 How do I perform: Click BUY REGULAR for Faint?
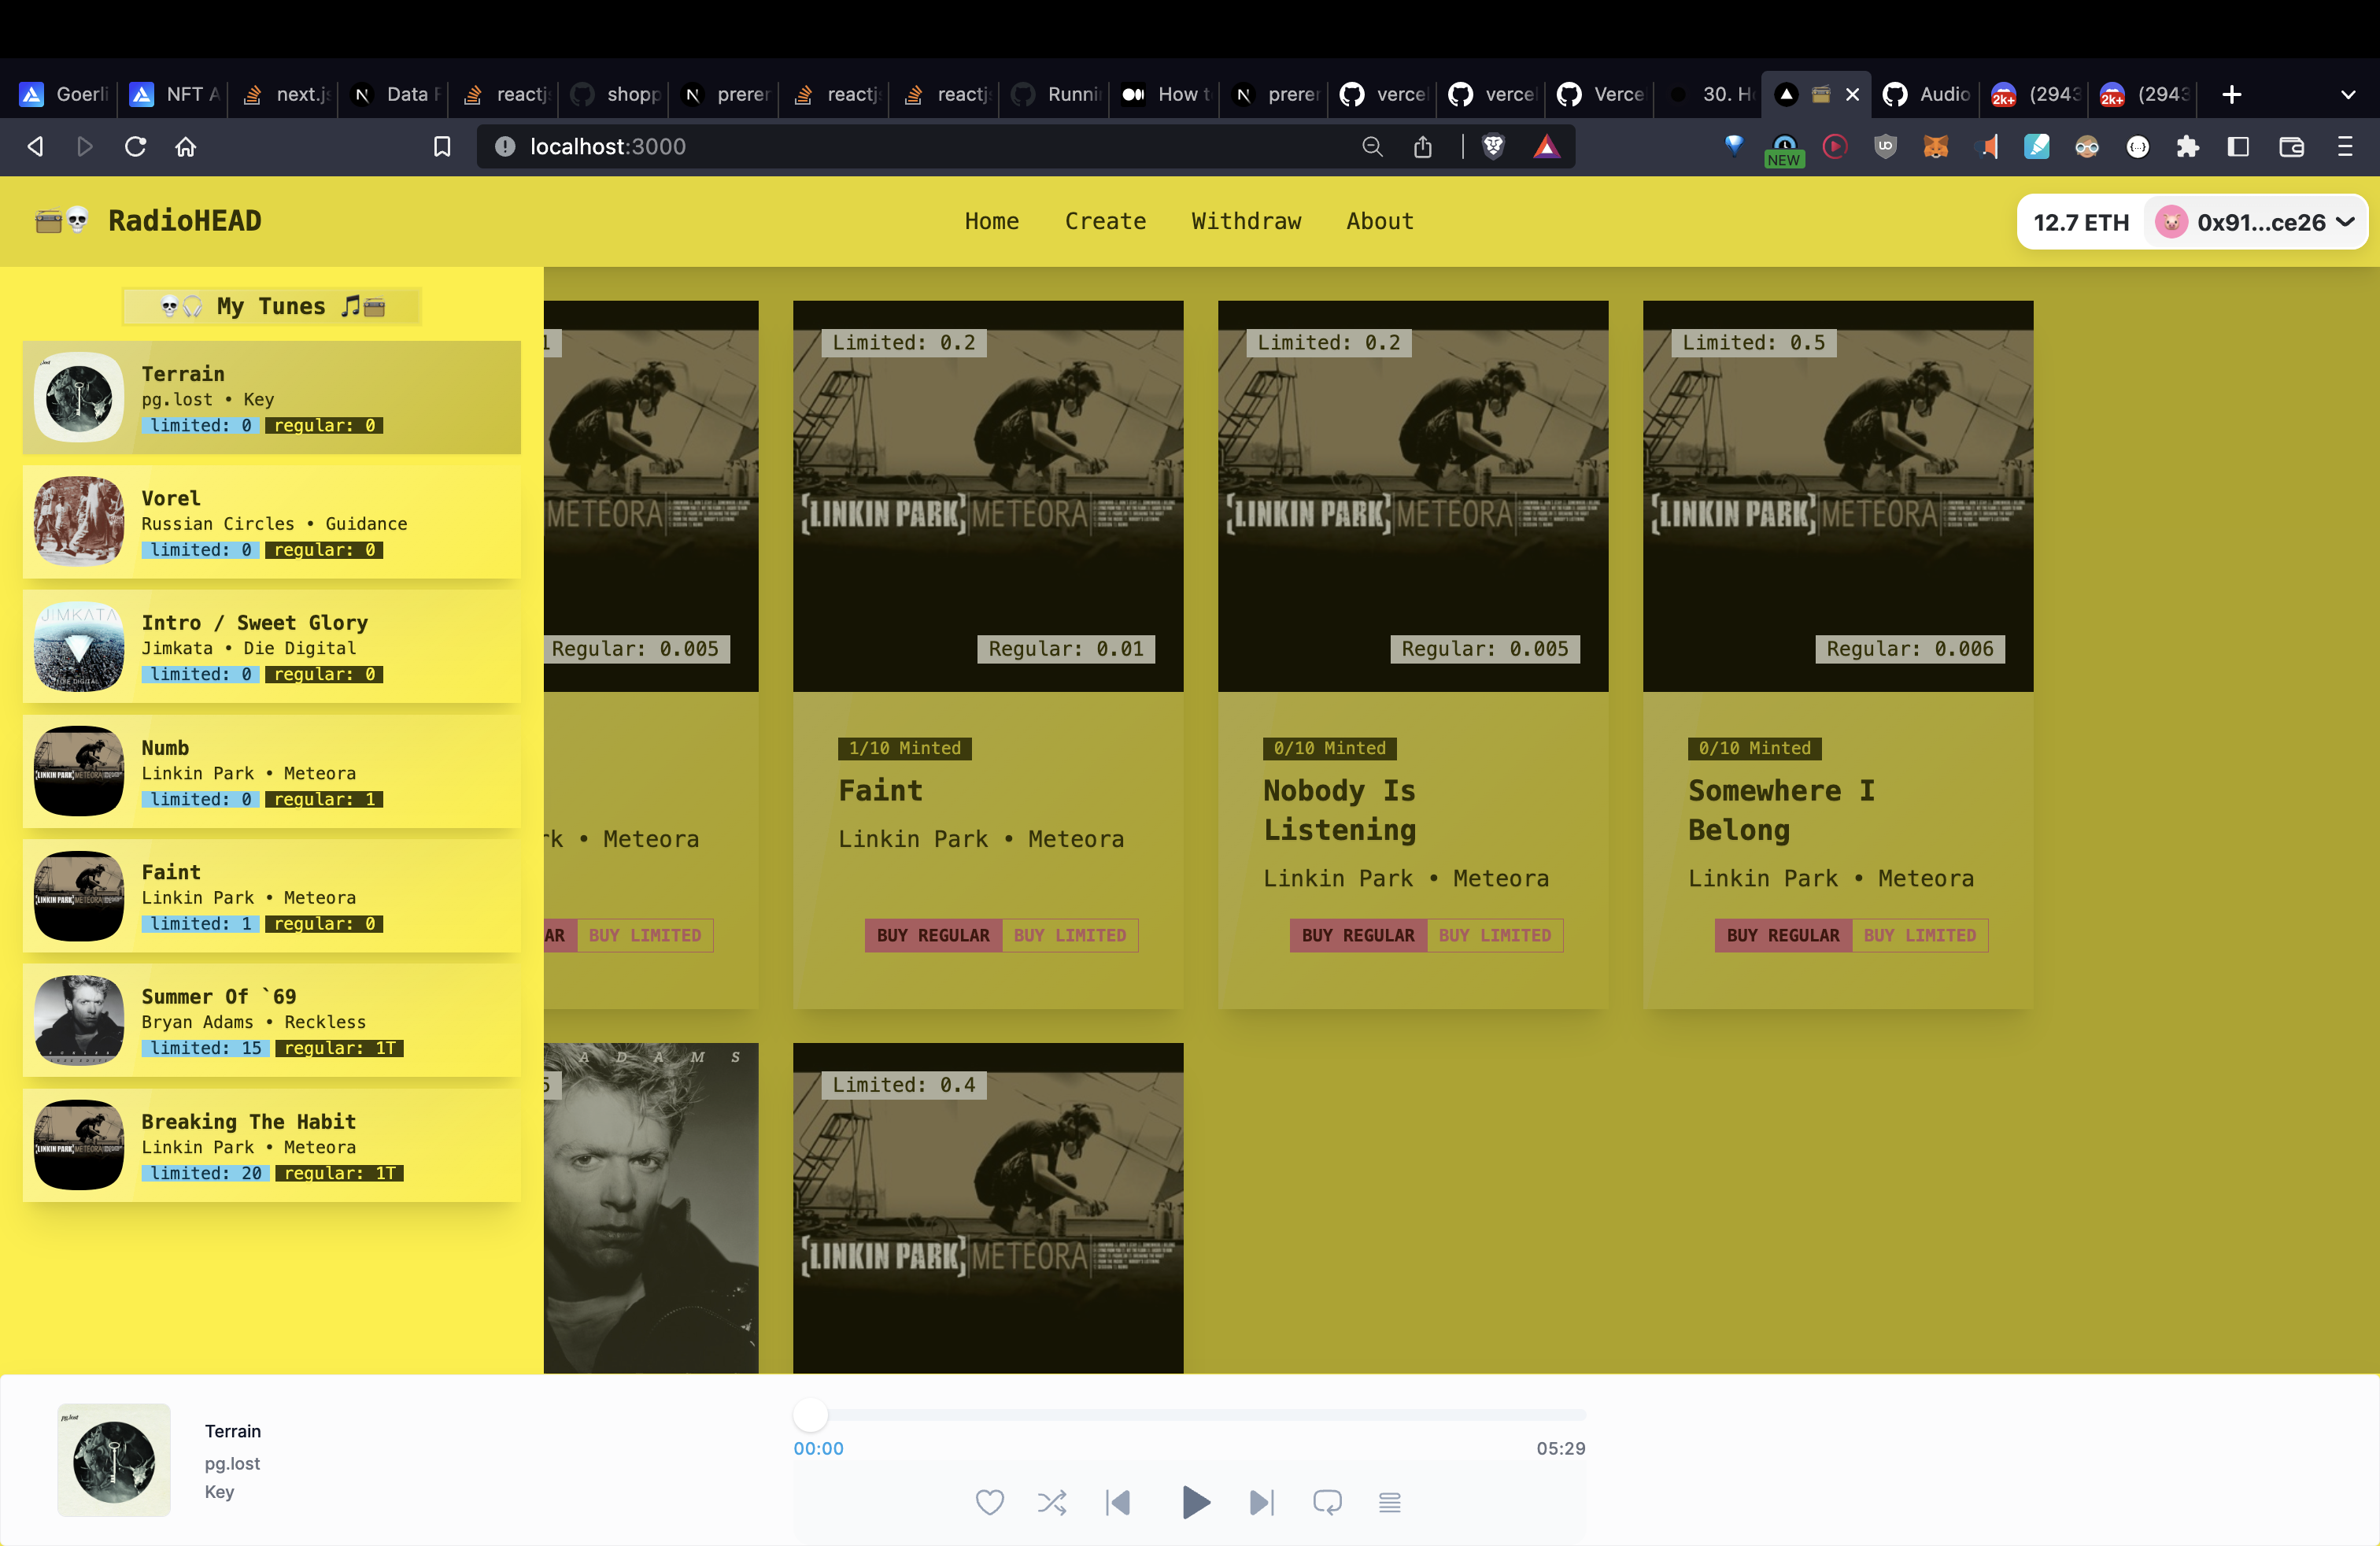pyautogui.click(x=932, y=935)
